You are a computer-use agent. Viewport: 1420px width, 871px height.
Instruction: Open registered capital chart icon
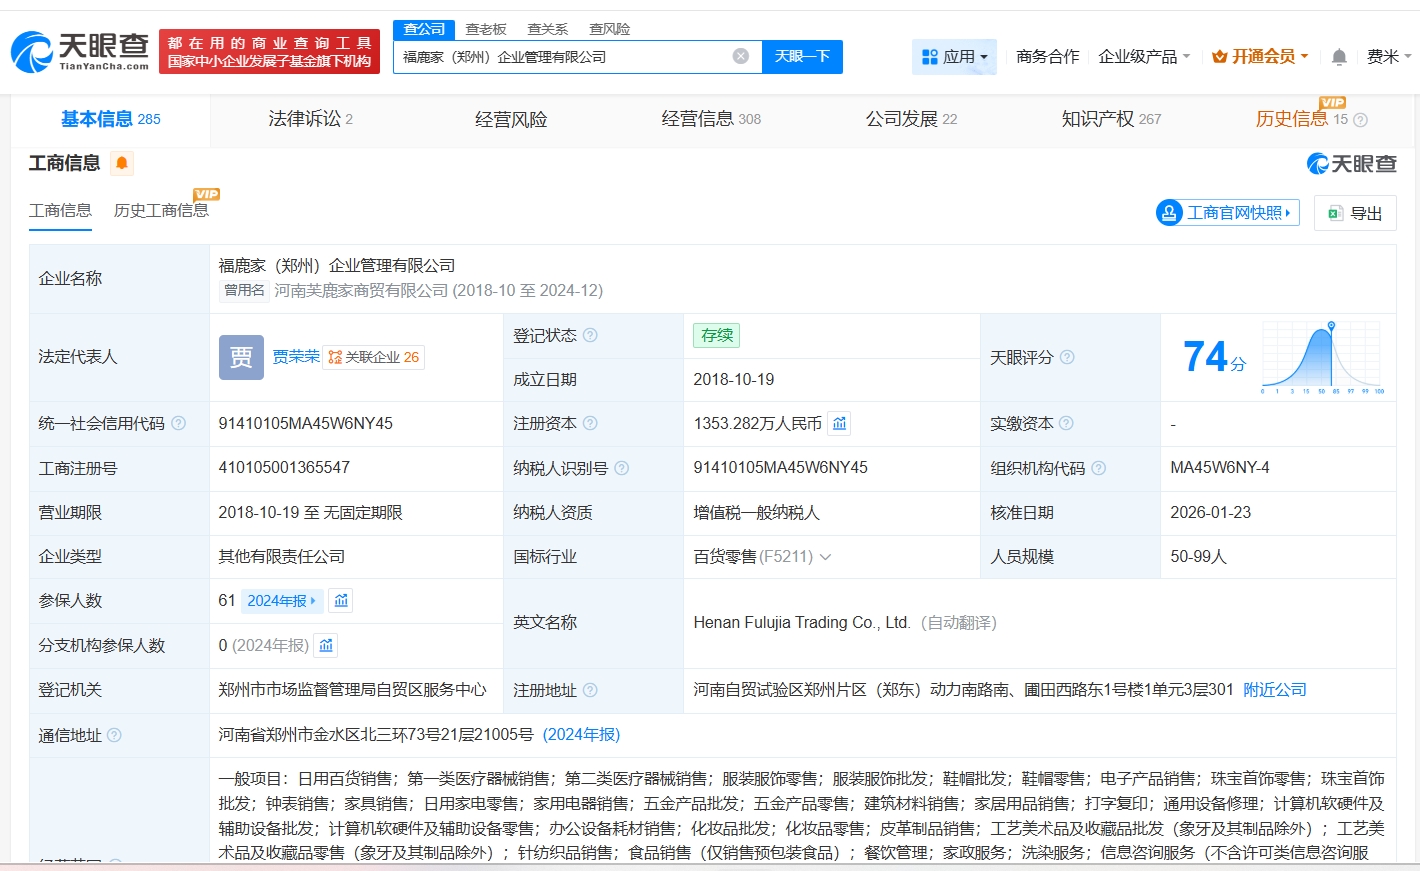(840, 424)
